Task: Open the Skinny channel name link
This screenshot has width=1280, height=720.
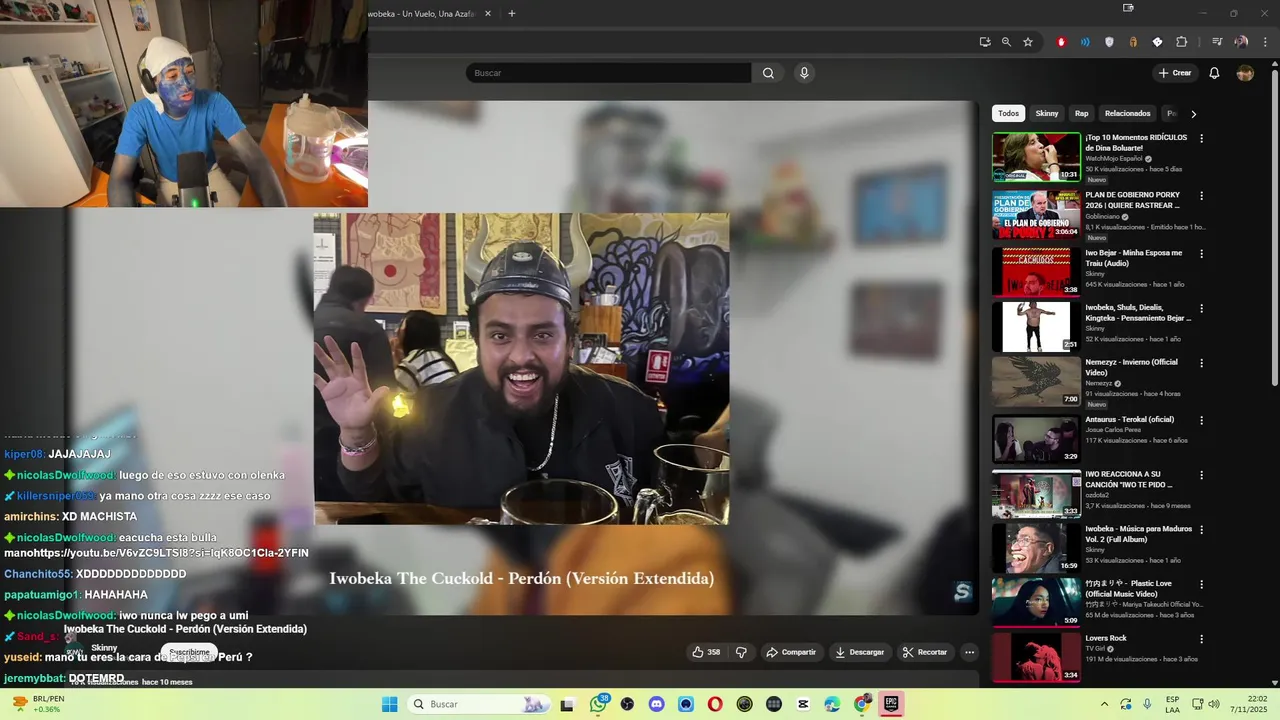Action: 104,648
